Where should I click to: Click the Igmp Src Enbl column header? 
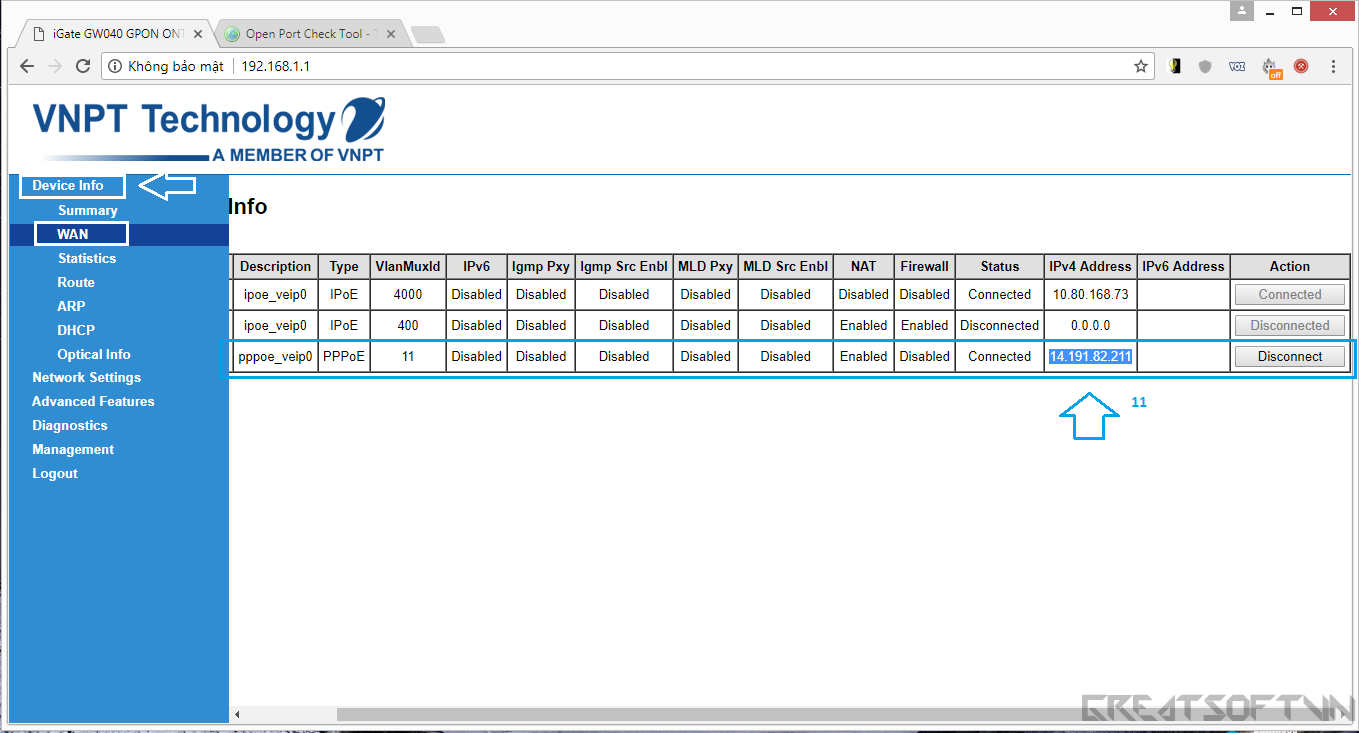[624, 266]
